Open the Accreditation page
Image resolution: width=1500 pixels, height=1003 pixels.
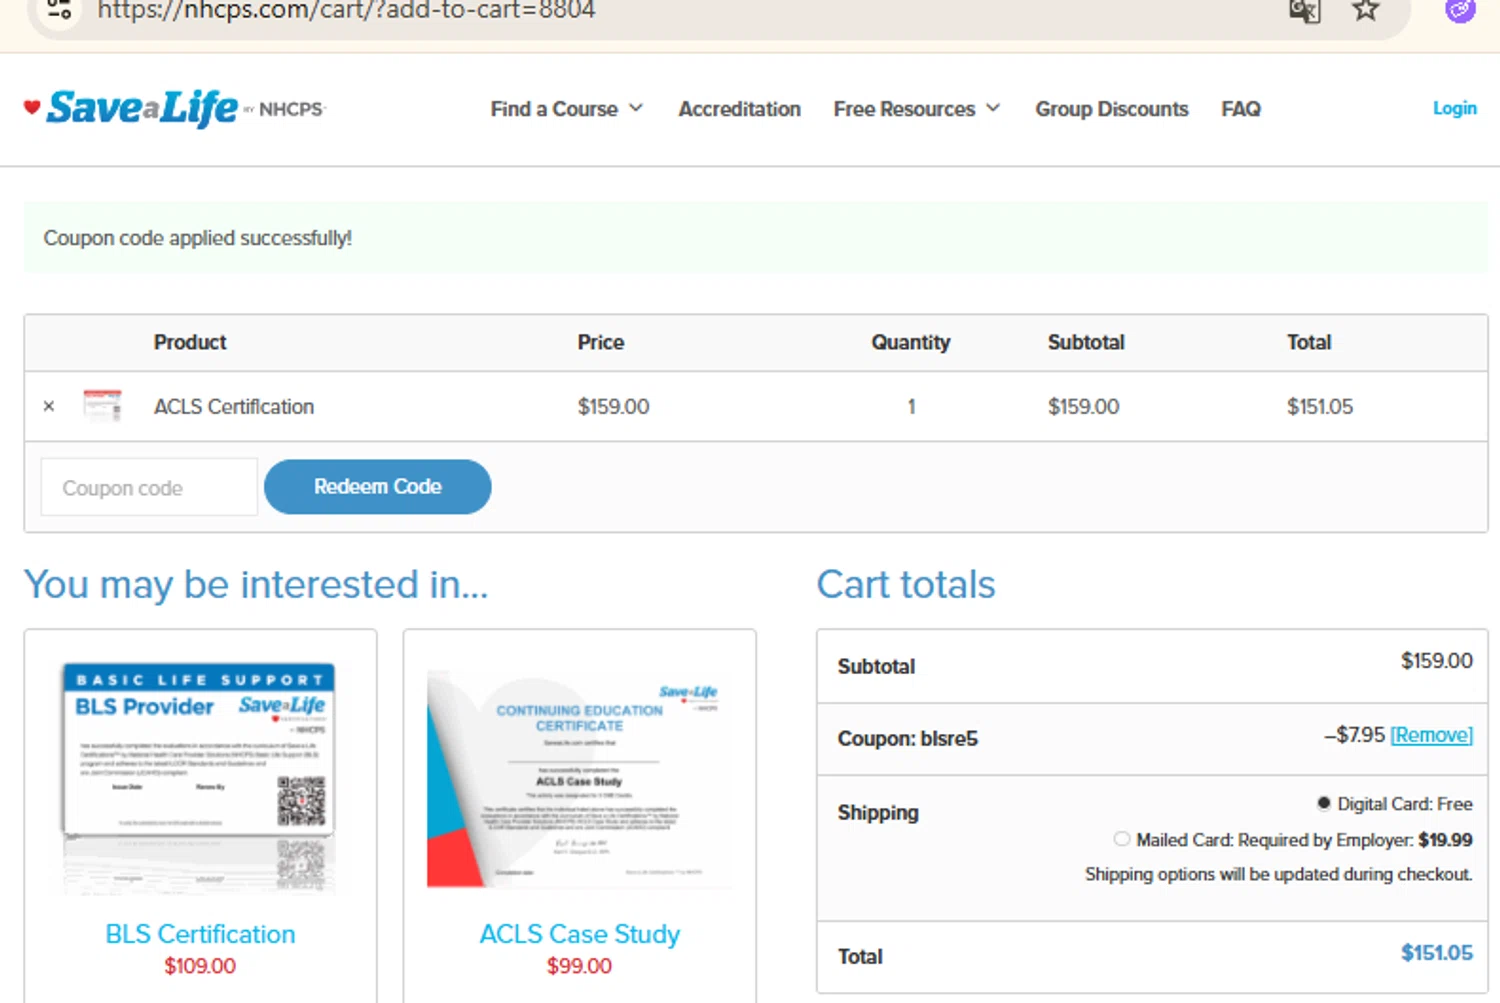739,108
